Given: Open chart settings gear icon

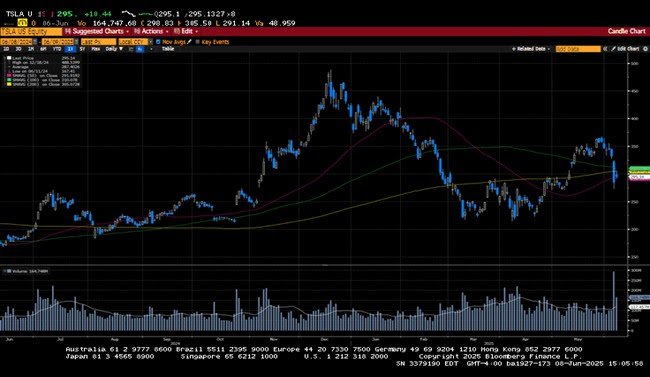Looking at the screenshot, I should point(644,49).
